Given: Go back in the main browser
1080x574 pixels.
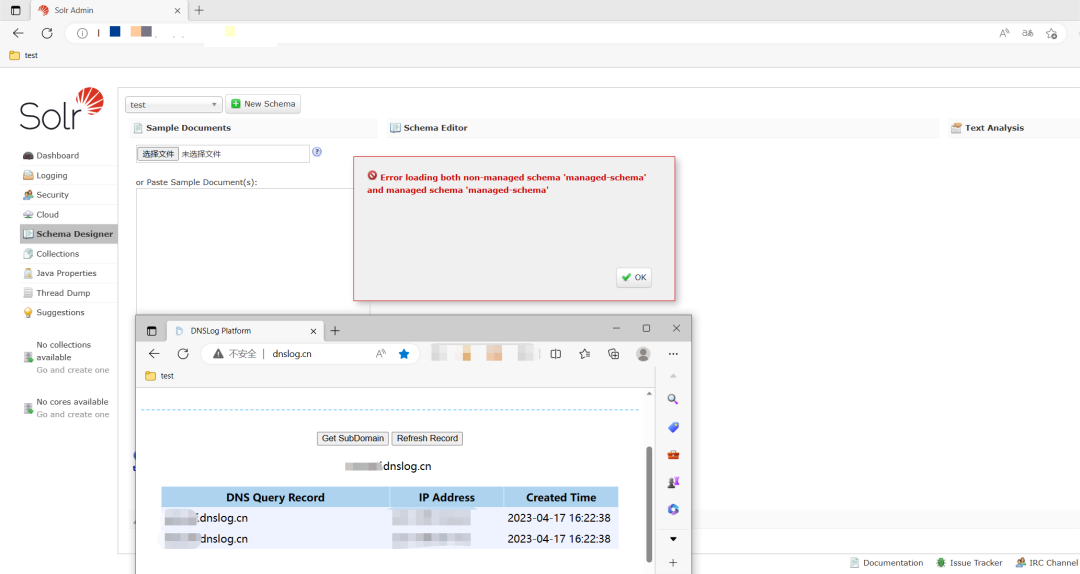Looking at the screenshot, I should 19,33.
